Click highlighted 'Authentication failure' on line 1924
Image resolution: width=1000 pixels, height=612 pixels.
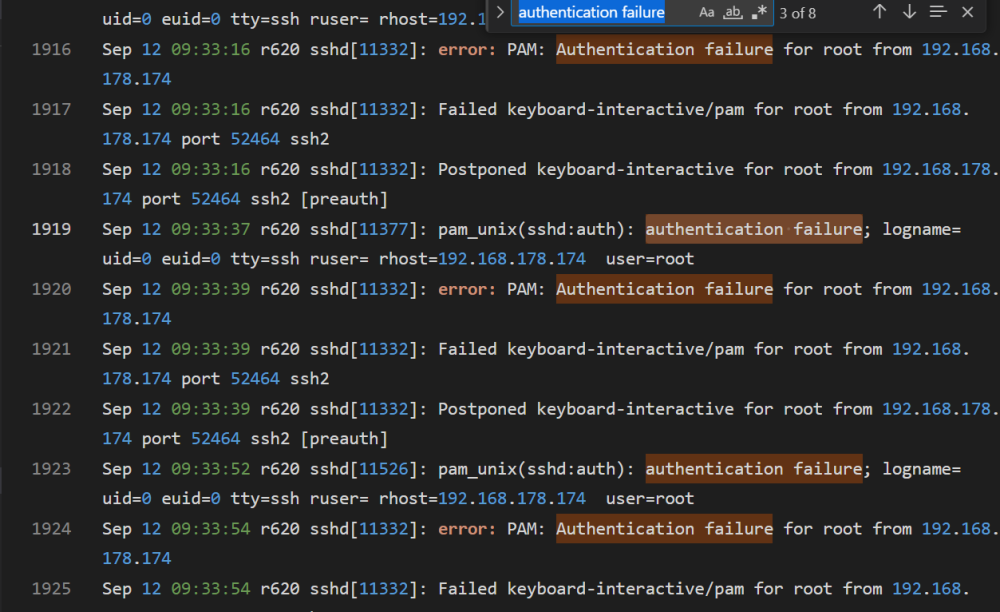coord(665,529)
